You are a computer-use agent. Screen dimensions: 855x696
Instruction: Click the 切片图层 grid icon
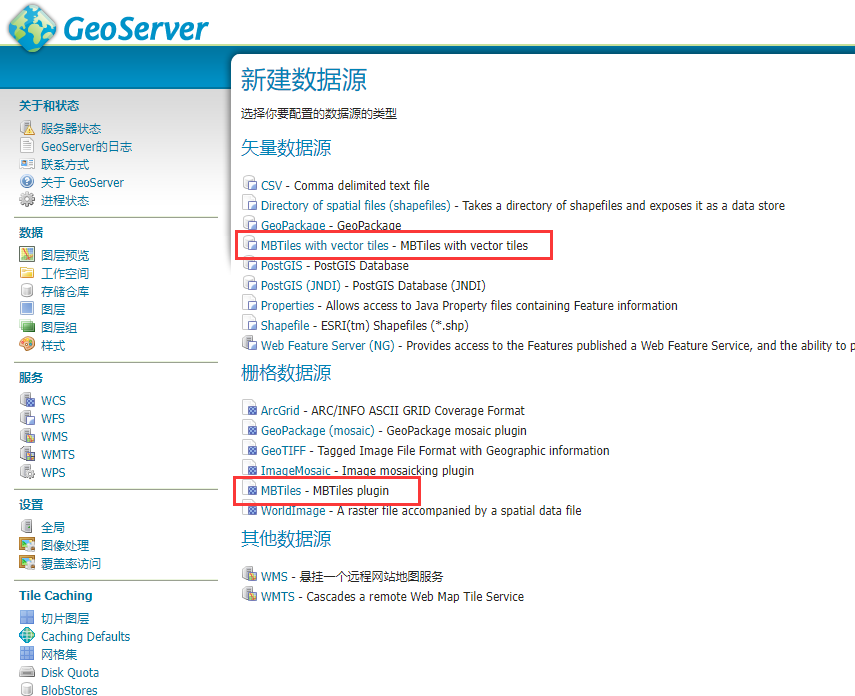pyautogui.click(x=27, y=618)
